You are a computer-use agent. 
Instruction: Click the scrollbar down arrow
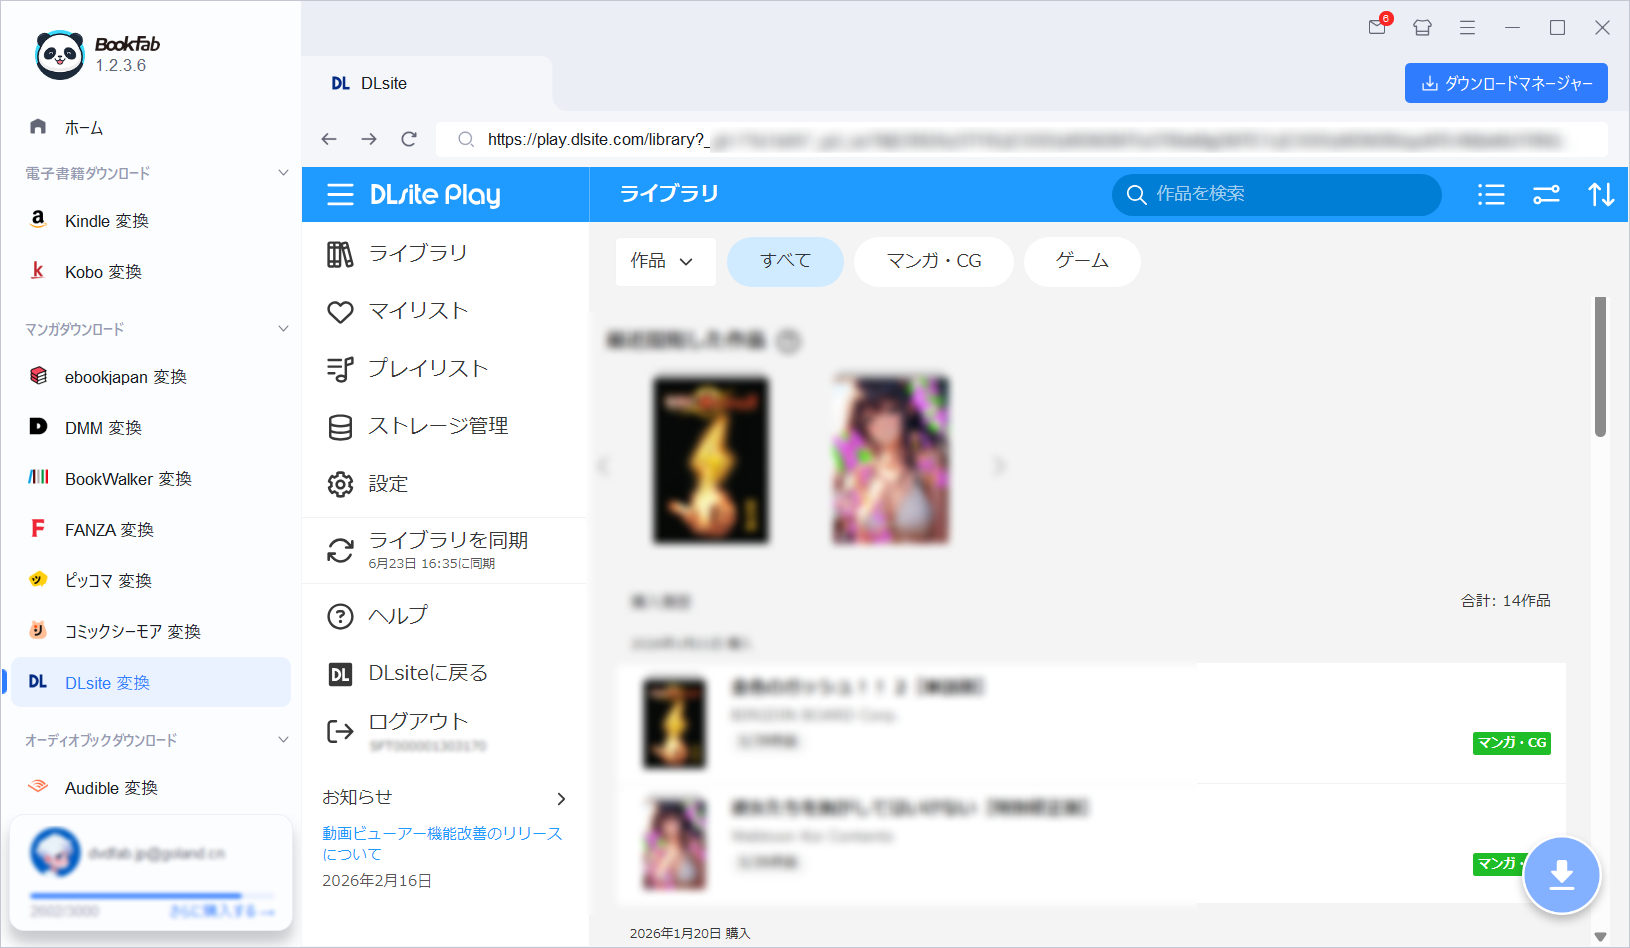point(1600,937)
